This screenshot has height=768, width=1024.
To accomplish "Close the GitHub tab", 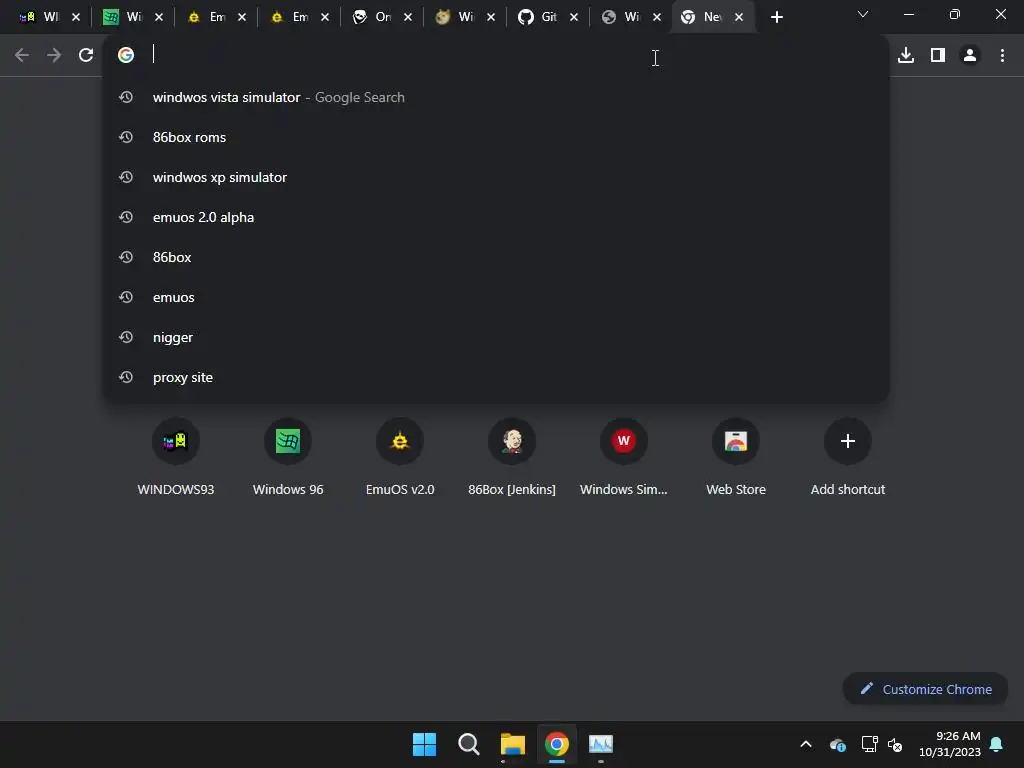I will 573,18.
